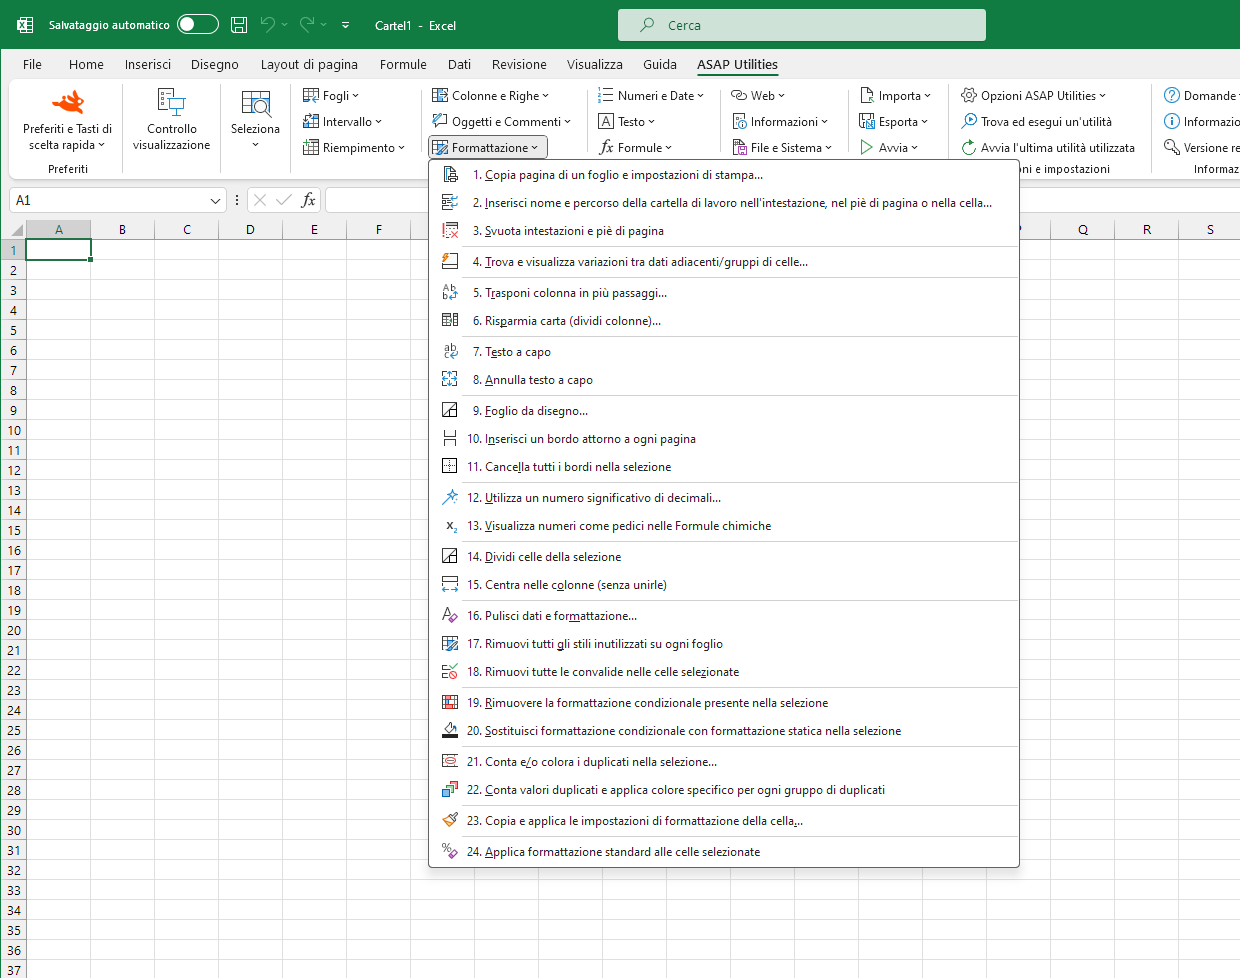This screenshot has height=978, width=1240.
Task: Switch to the Layout di pagina tab
Action: click(x=309, y=64)
